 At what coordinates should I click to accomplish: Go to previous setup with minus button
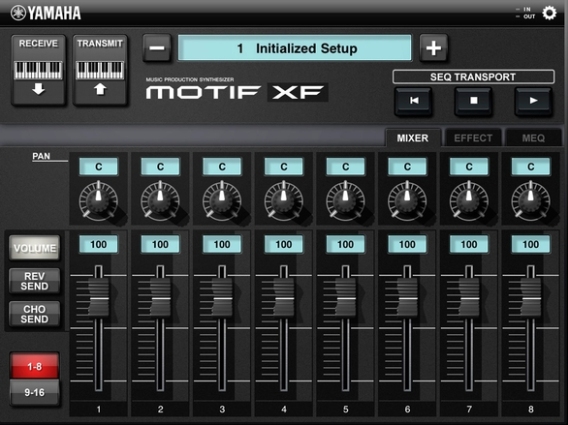(157, 48)
